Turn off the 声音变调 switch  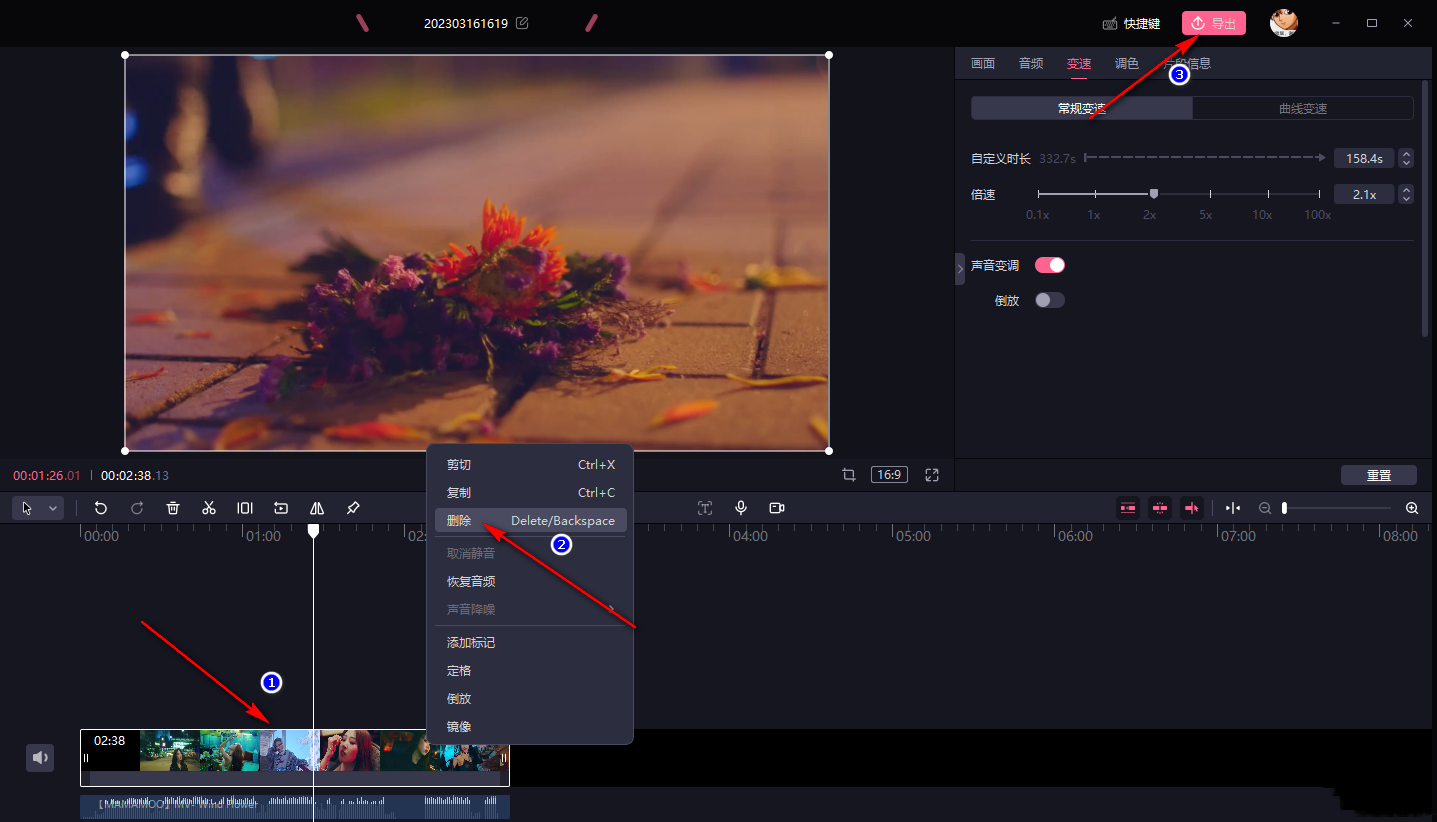1049,265
